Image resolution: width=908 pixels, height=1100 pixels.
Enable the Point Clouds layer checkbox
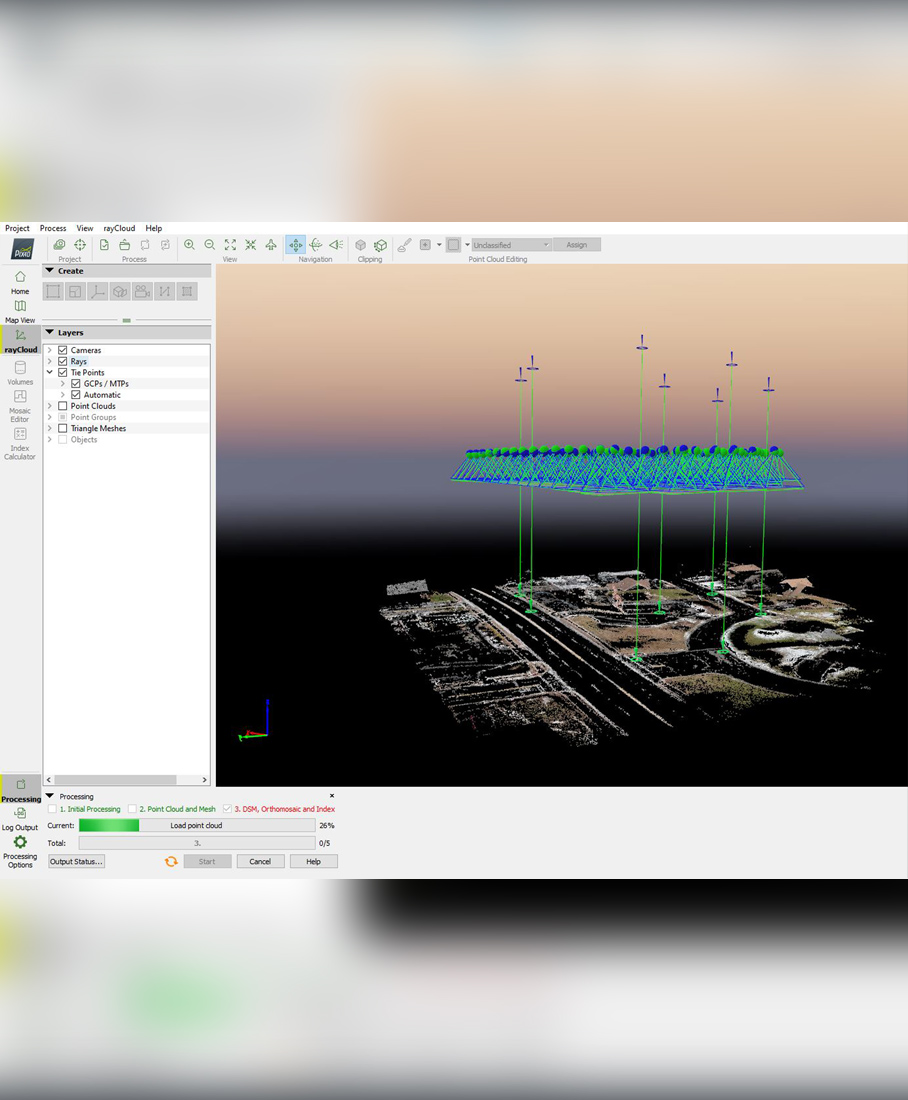(63, 406)
